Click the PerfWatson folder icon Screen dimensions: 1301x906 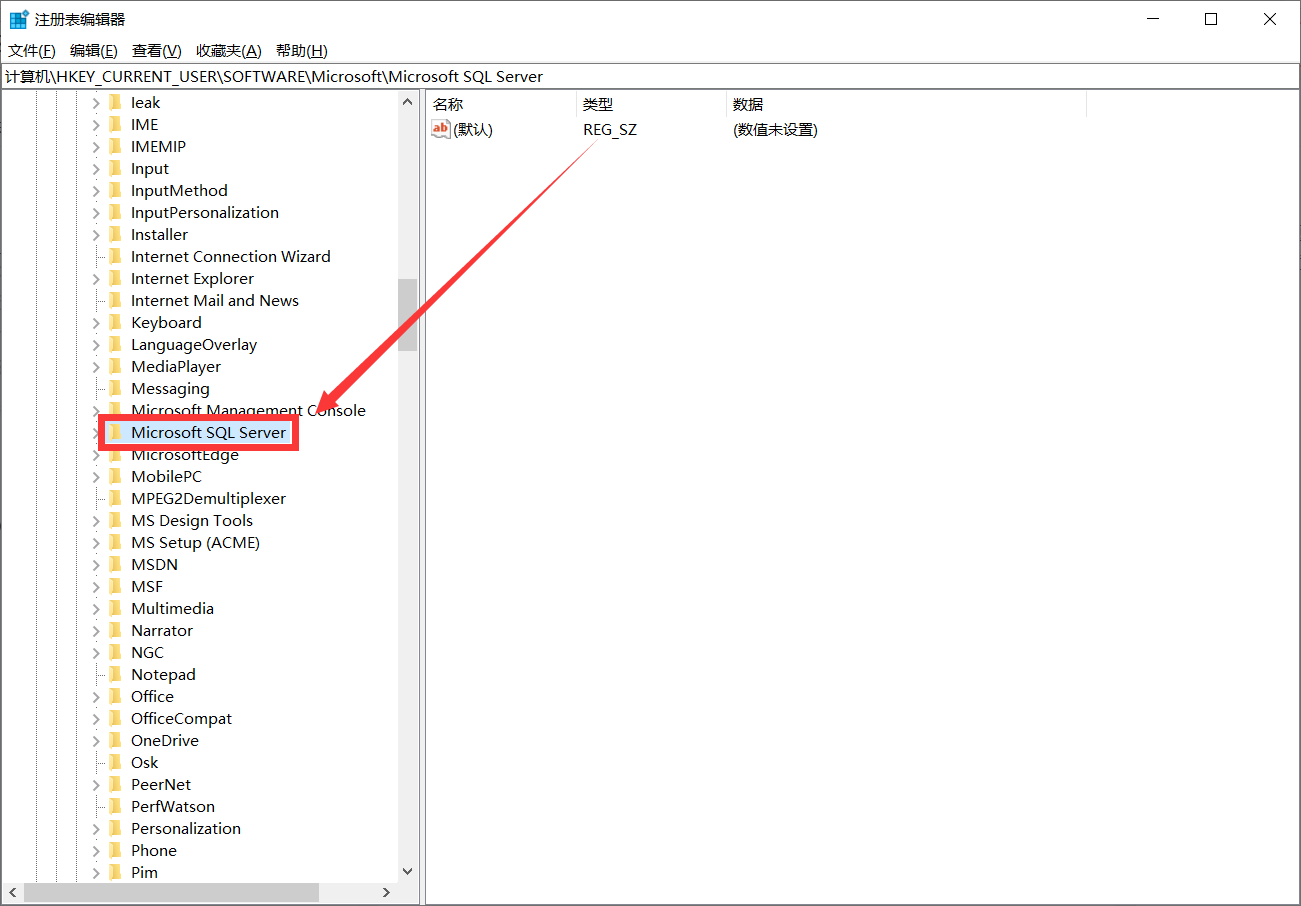[116, 806]
